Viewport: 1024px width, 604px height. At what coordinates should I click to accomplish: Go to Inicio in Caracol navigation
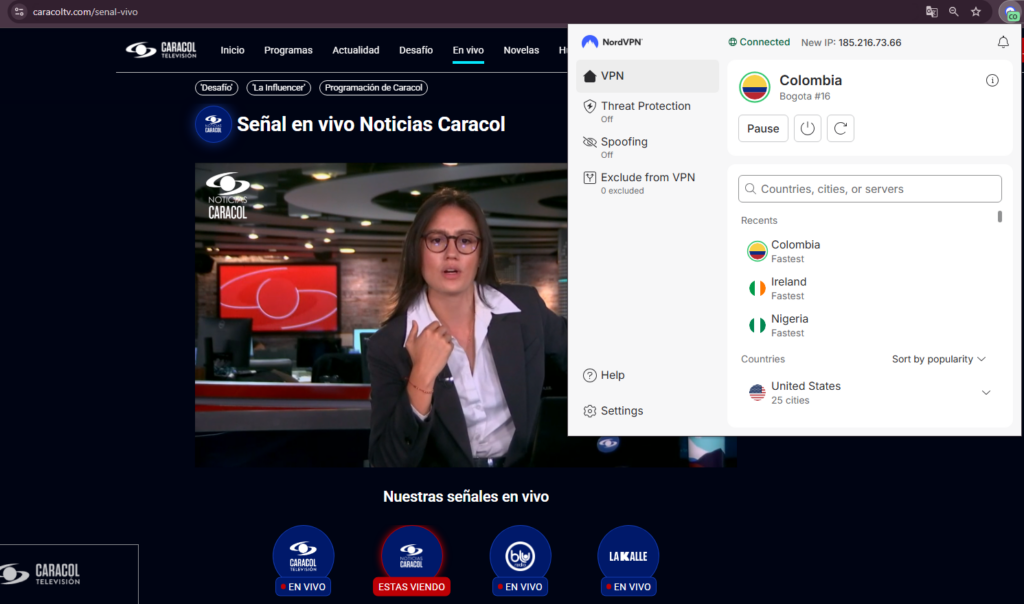pos(232,50)
